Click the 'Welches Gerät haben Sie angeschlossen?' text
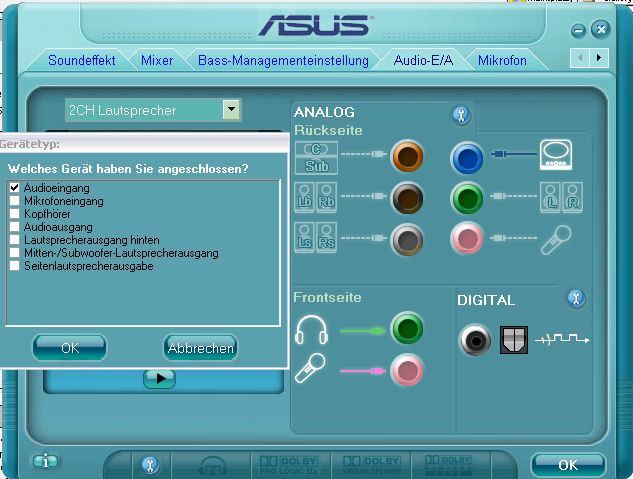Viewport: 633px width, 479px height. 128,168
